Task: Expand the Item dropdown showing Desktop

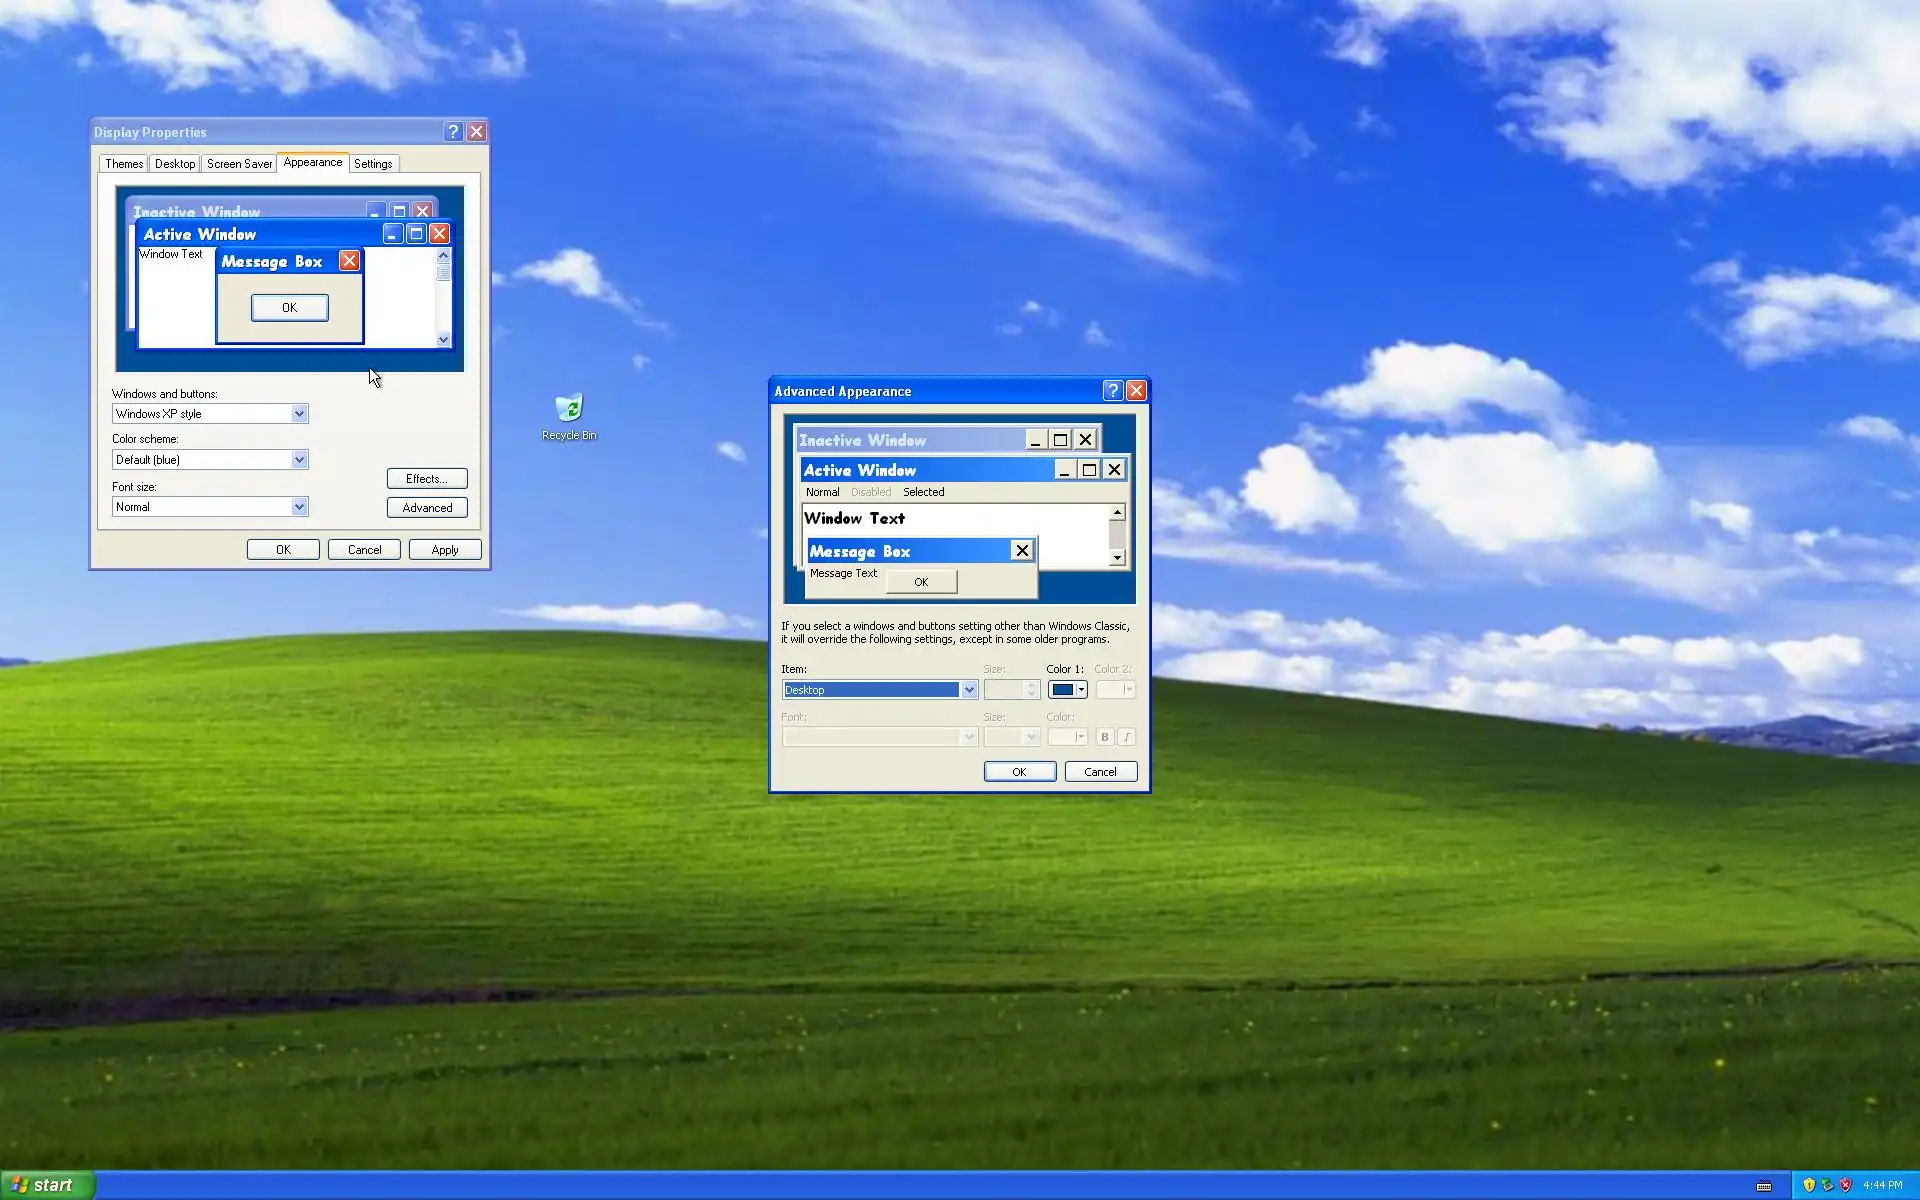Action: [x=968, y=690]
